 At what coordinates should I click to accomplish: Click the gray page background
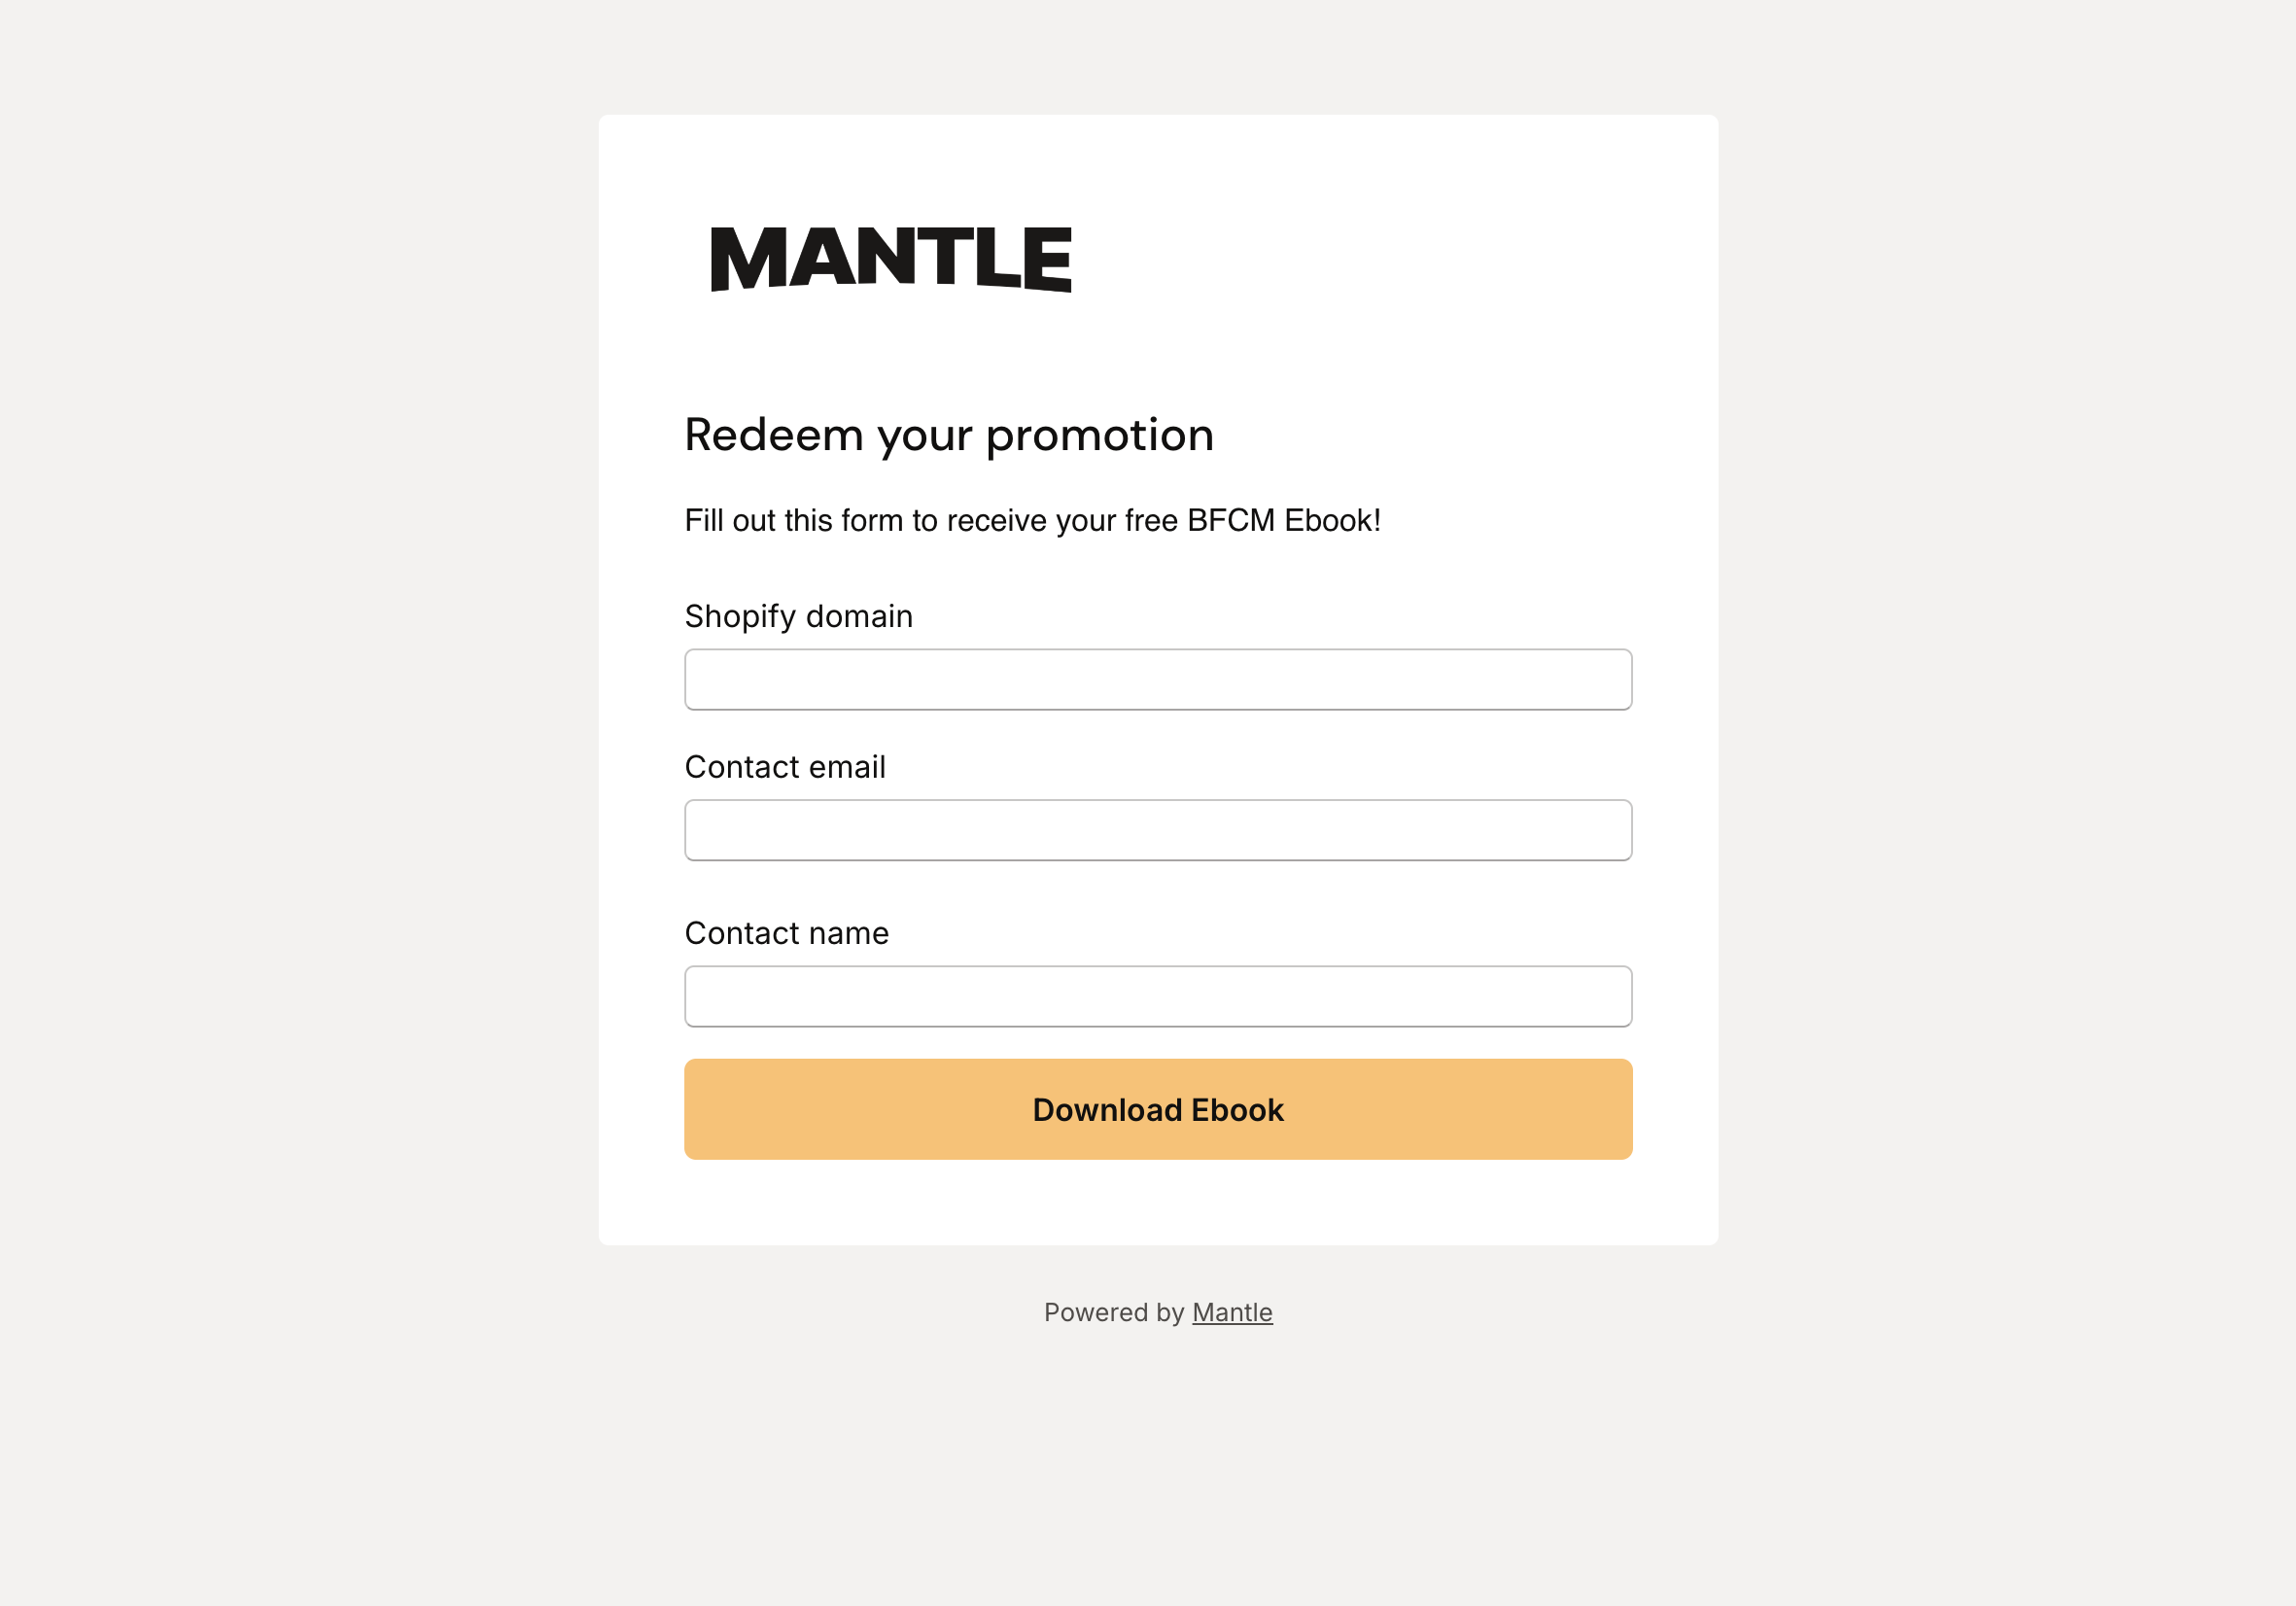pyautogui.click(x=300, y=800)
